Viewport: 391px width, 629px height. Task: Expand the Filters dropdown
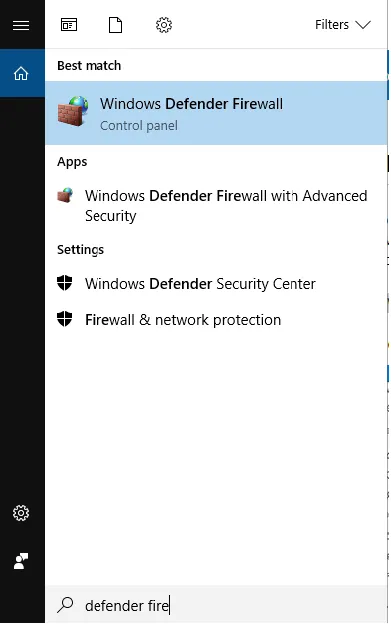[x=342, y=25]
